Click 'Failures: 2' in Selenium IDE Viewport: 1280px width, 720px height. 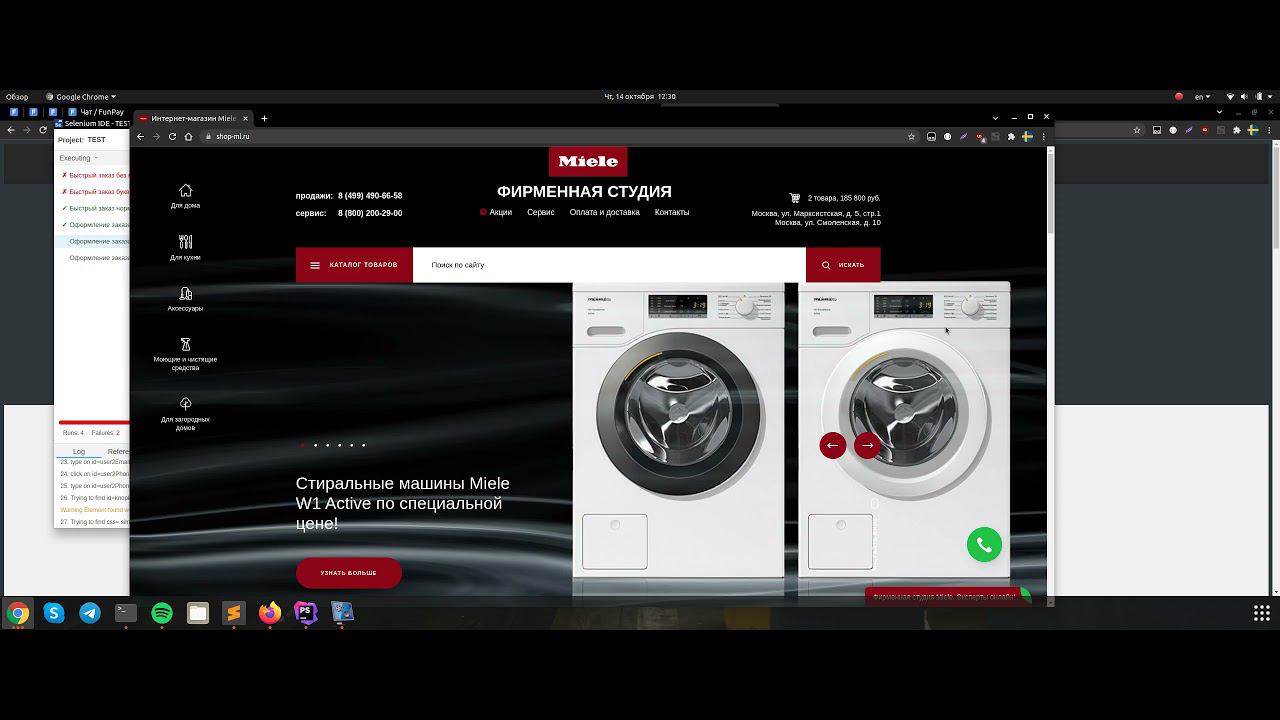(106, 433)
